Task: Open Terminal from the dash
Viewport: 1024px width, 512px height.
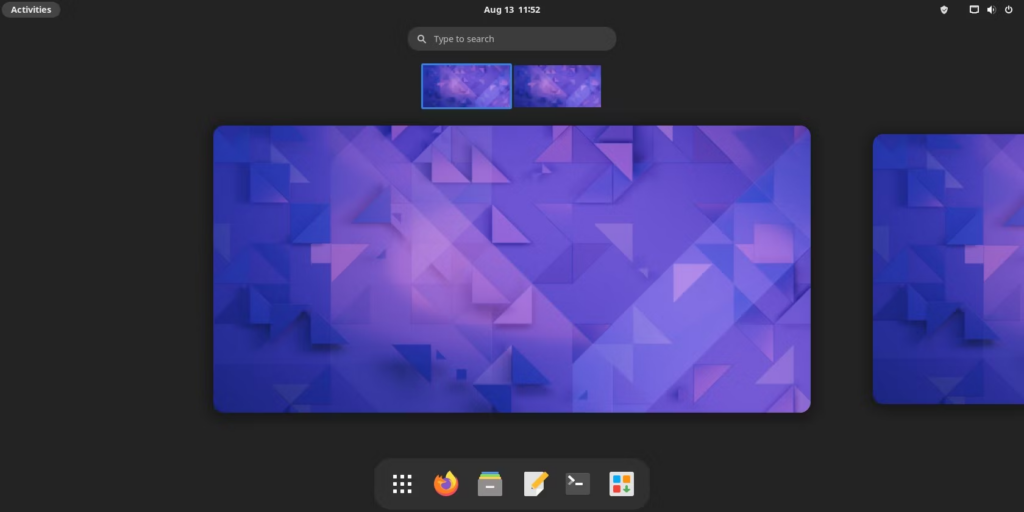Action: coord(578,484)
